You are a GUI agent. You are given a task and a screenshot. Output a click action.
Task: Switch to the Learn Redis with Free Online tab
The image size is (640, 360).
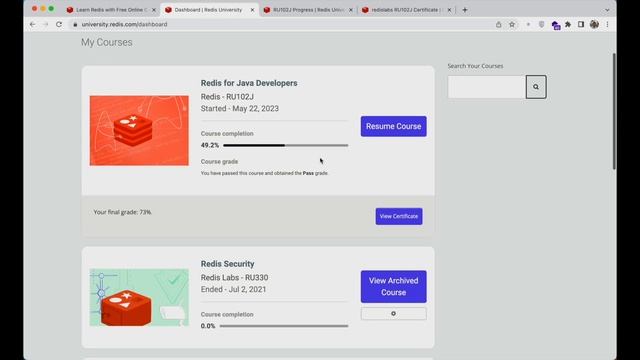(x=111, y=10)
